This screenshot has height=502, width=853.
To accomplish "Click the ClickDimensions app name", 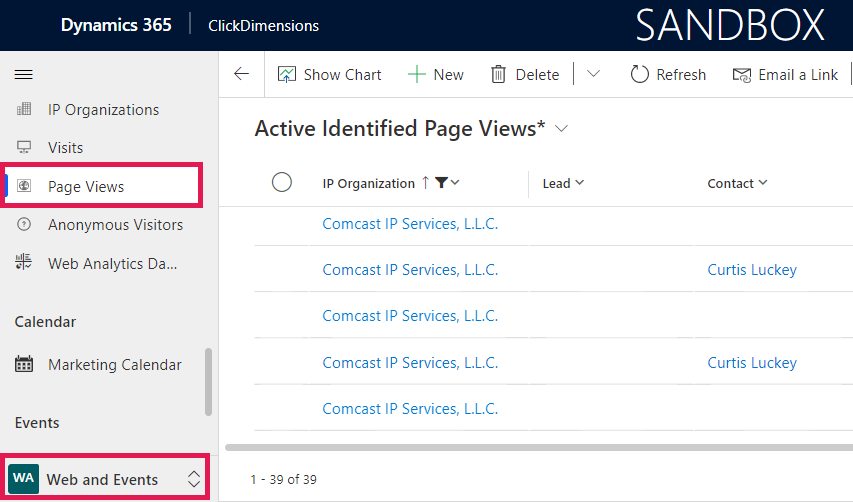I will (x=263, y=26).
